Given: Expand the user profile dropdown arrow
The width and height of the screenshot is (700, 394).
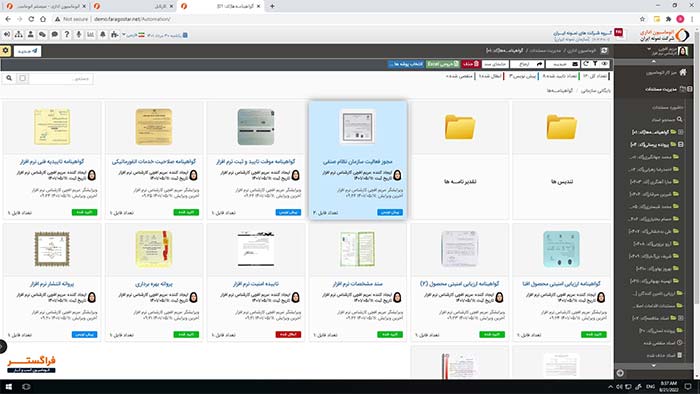Looking at the screenshot, I should (649, 49).
